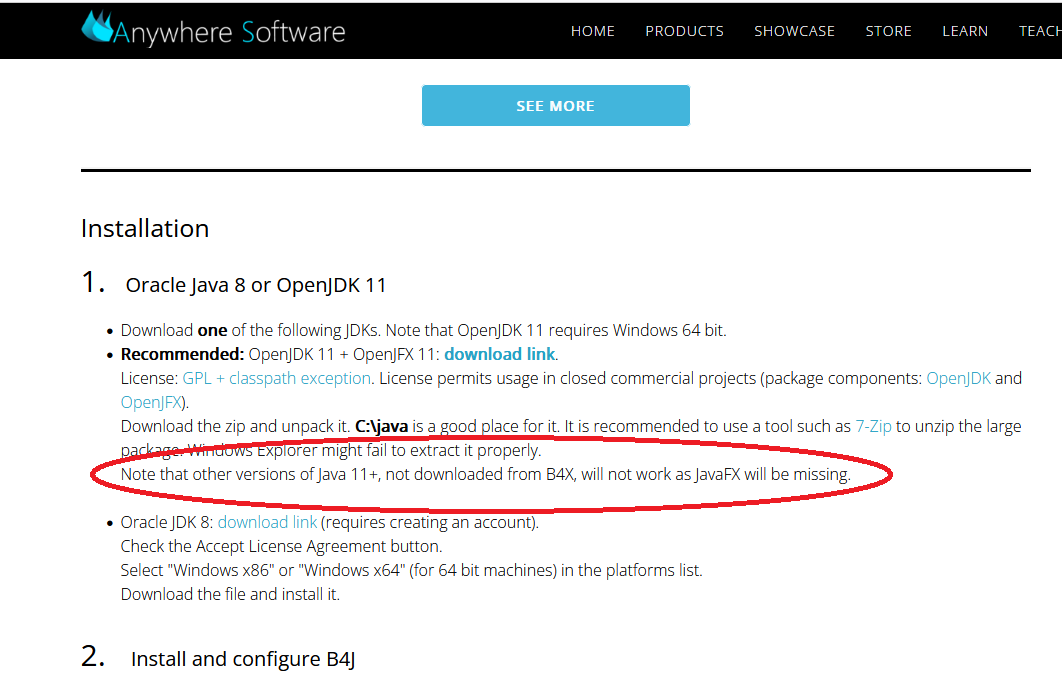Open the GPL + classpath exception link
This screenshot has height=681, width=1062.
click(x=276, y=378)
